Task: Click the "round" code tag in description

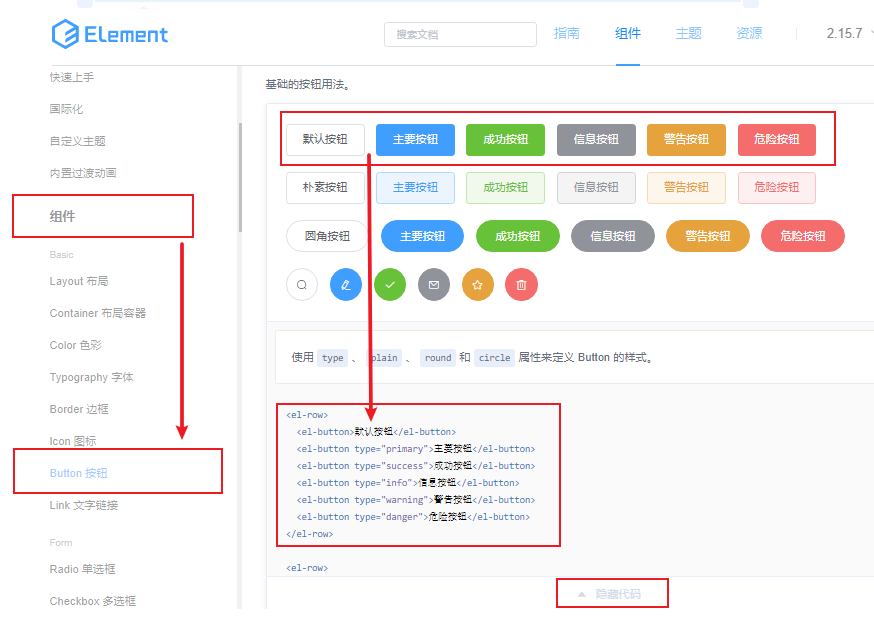Action: coord(438,358)
